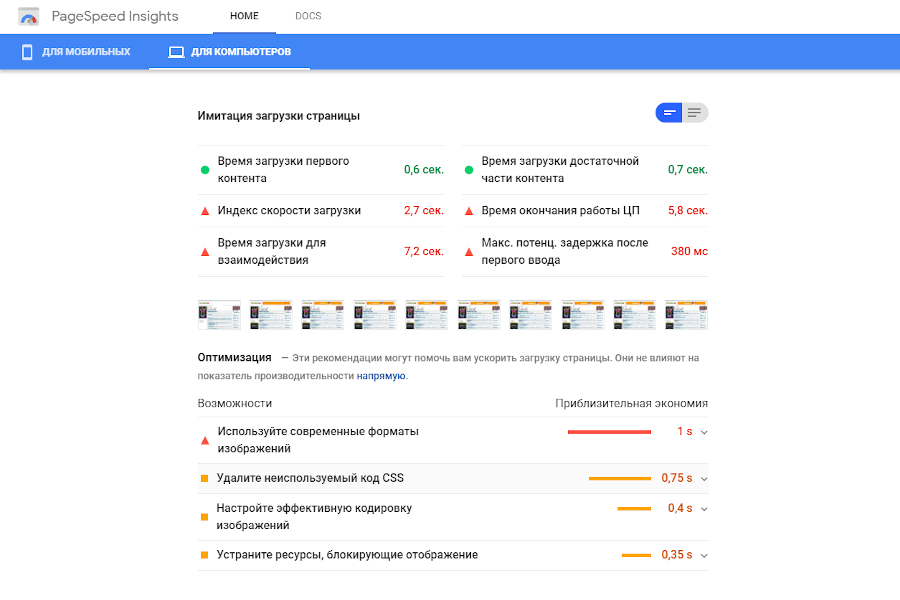Expand the modern image formats recommendation

coord(704,432)
